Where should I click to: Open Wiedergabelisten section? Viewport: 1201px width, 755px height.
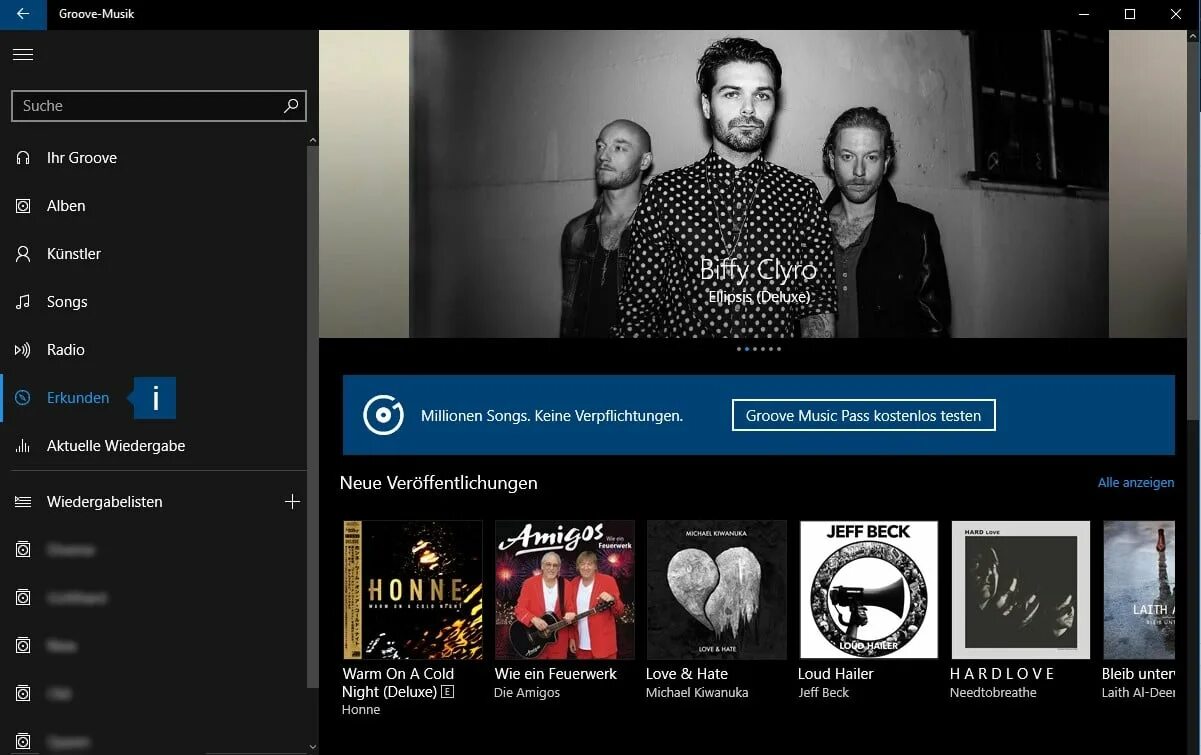(x=104, y=502)
